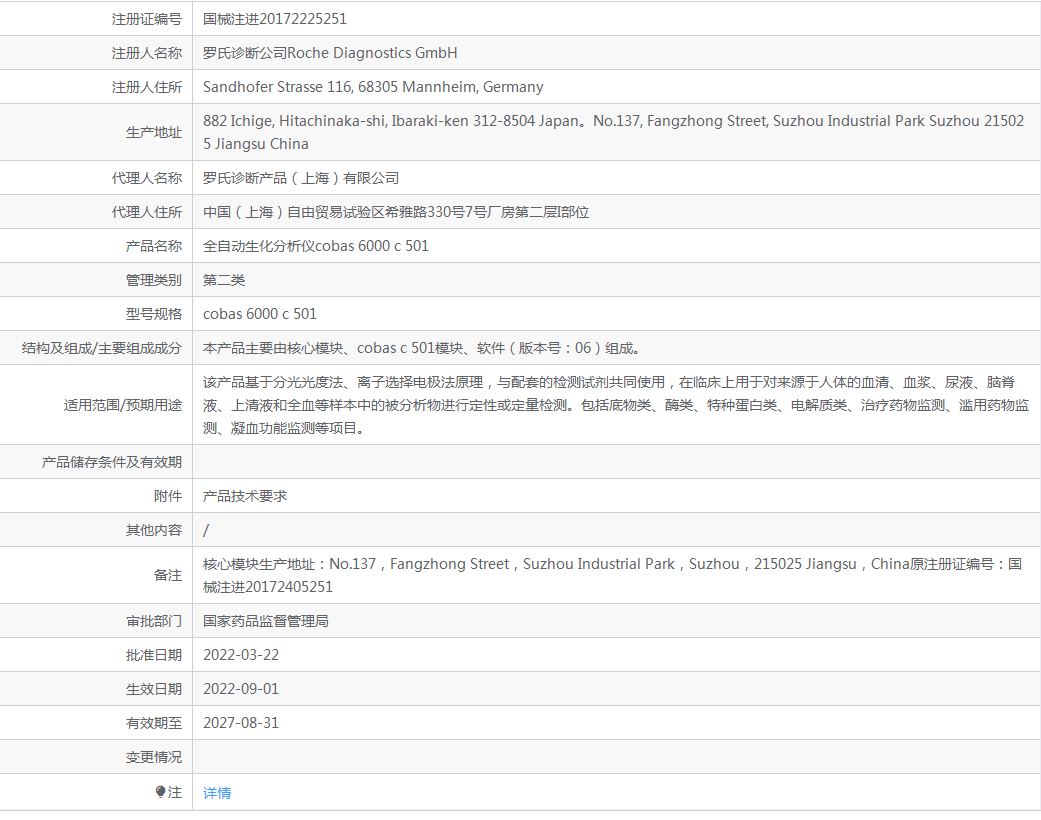This screenshot has height=820, width=1041.
Task: Click the 审批部门 label
Action: (x=153, y=621)
